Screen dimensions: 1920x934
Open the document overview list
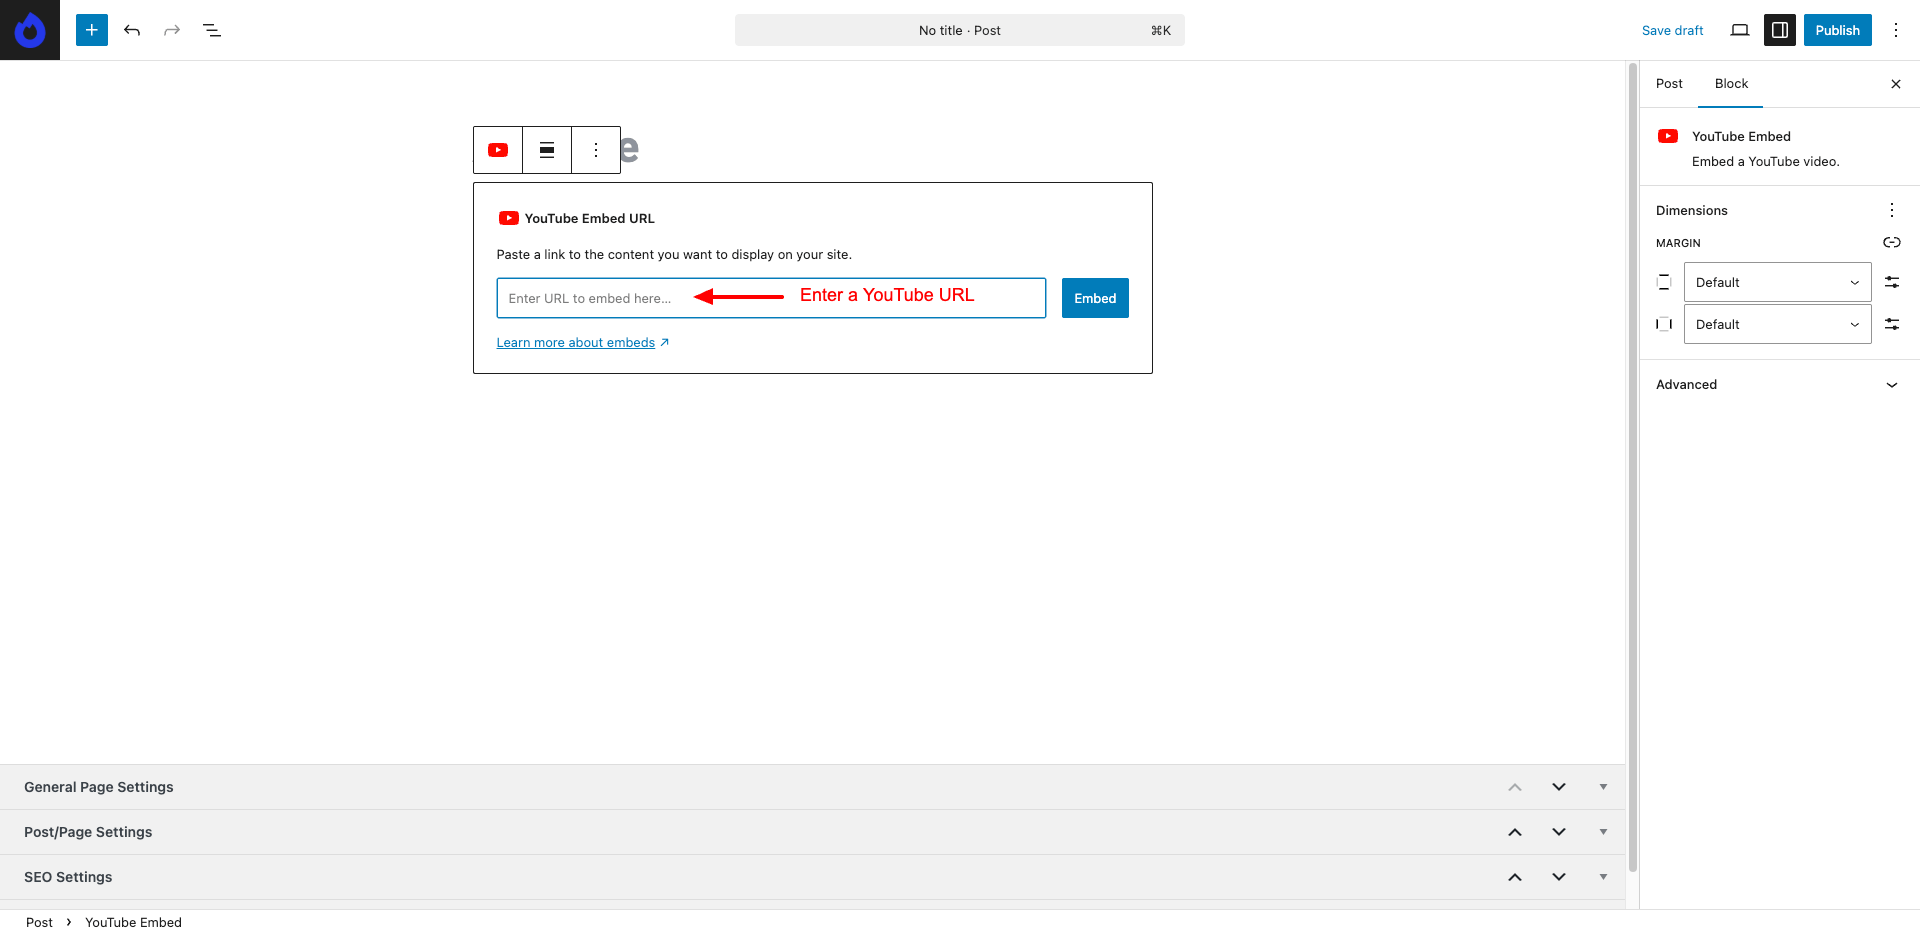point(212,30)
